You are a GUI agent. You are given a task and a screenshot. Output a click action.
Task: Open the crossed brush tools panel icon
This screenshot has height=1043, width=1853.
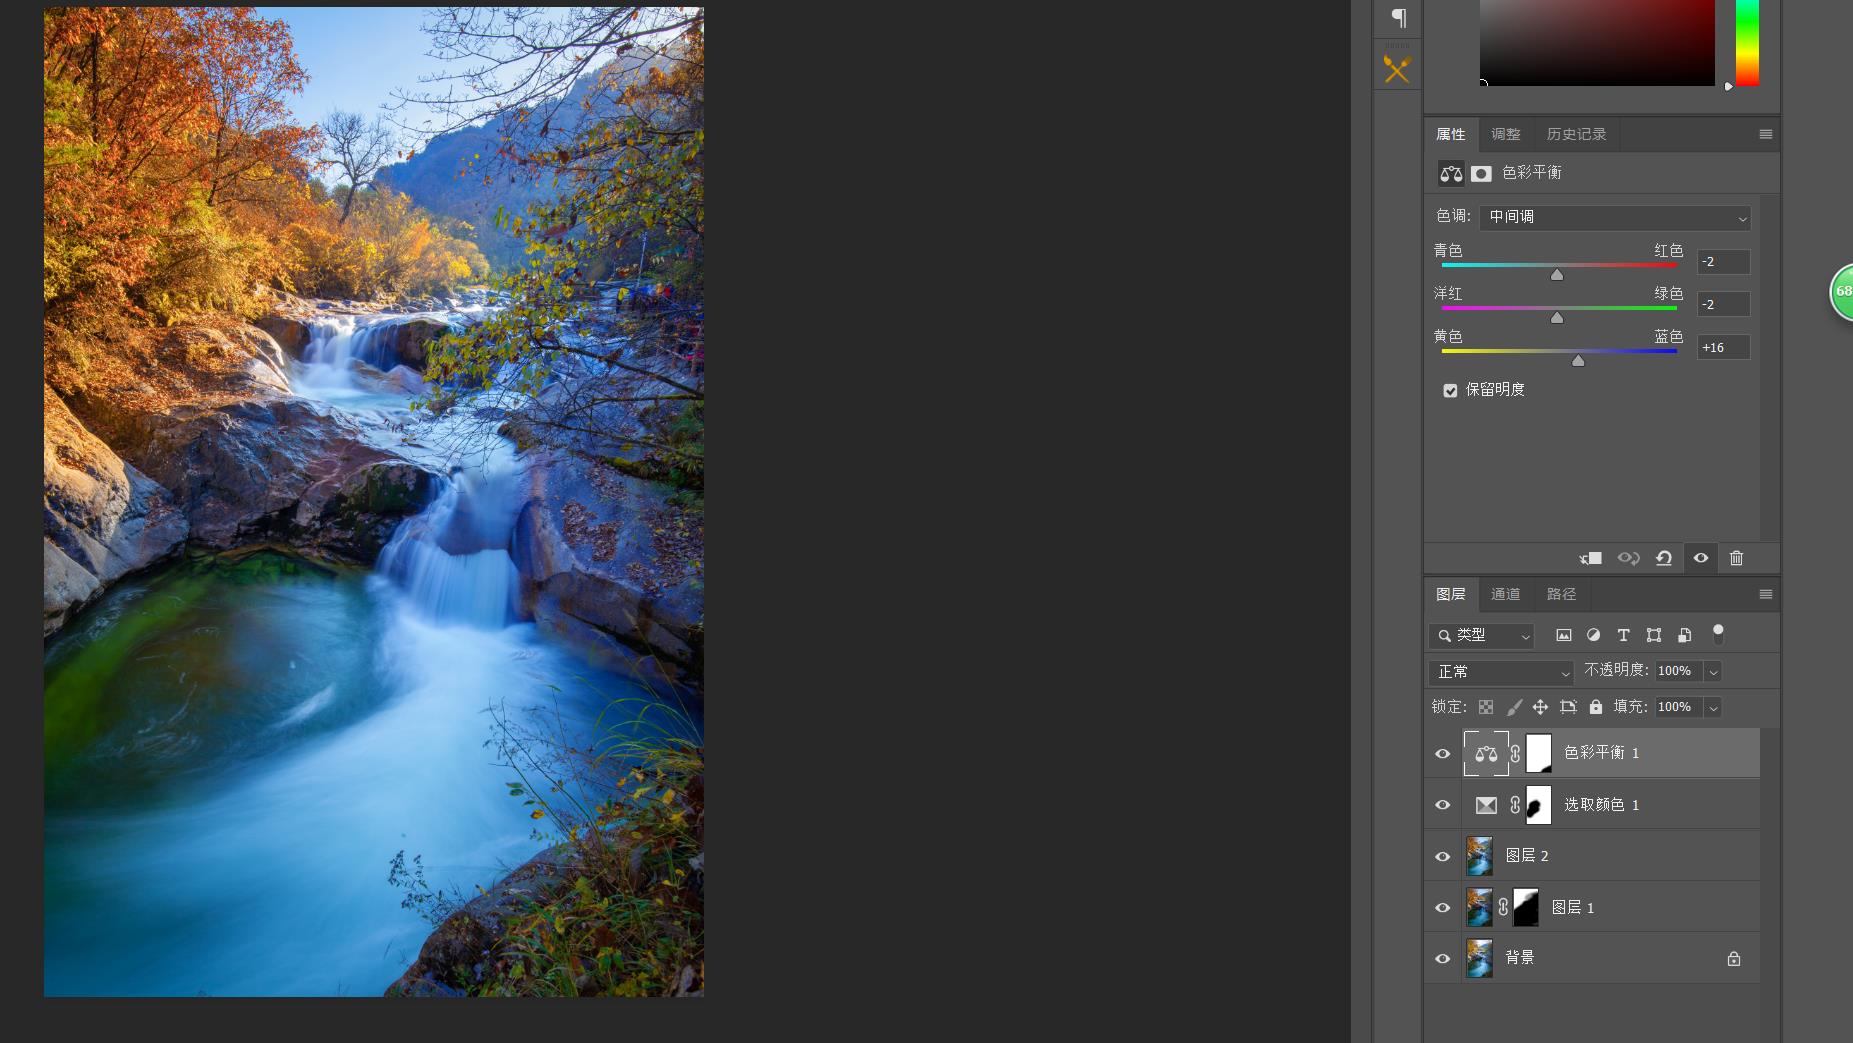click(x=1397, y=69)
